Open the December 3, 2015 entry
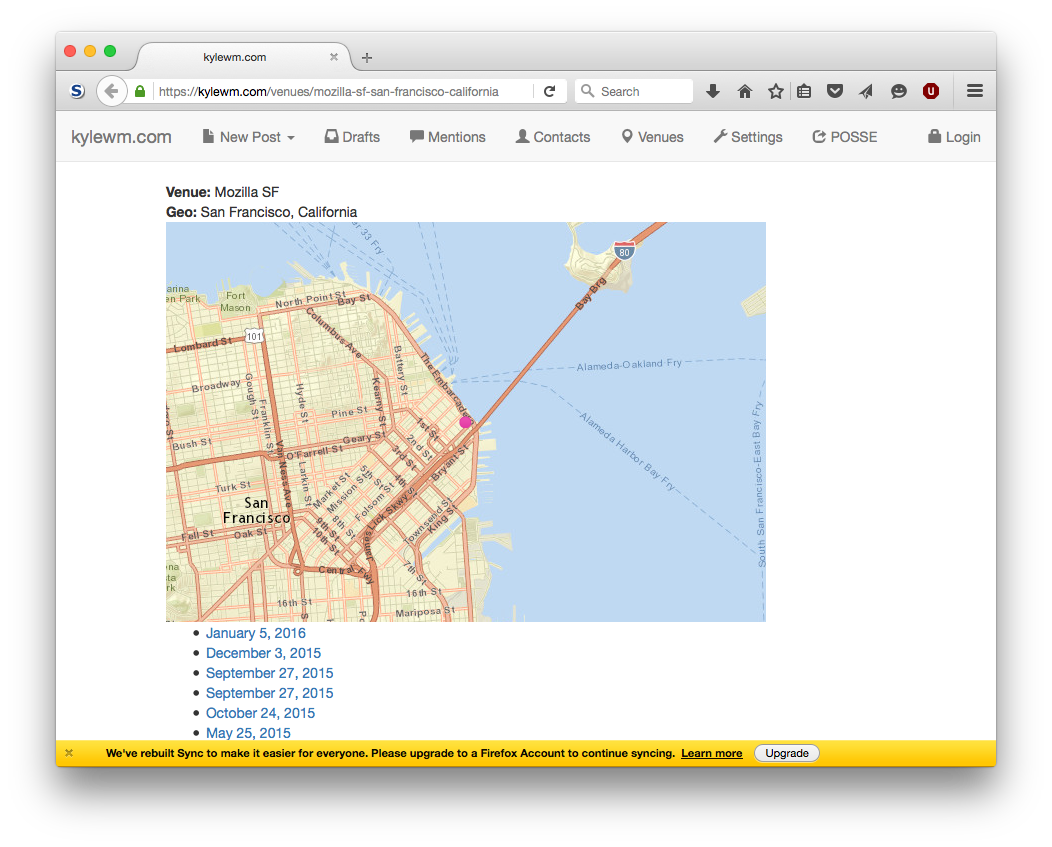The image size is (1052, 847). [264, 653]
